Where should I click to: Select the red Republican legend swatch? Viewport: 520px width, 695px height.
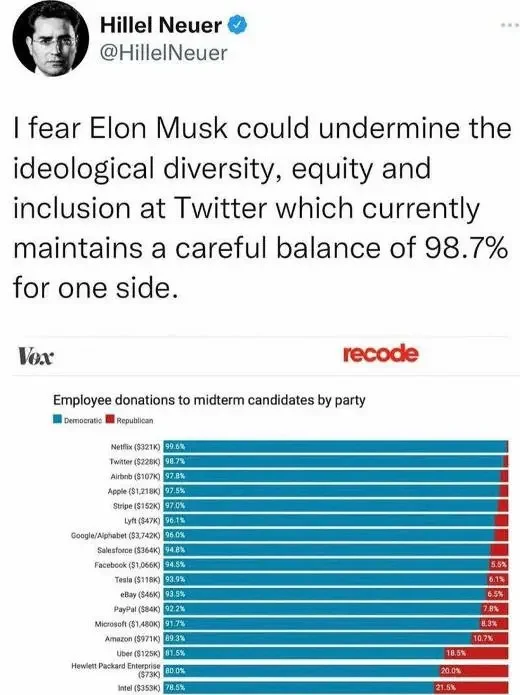(x=110, y=419)
